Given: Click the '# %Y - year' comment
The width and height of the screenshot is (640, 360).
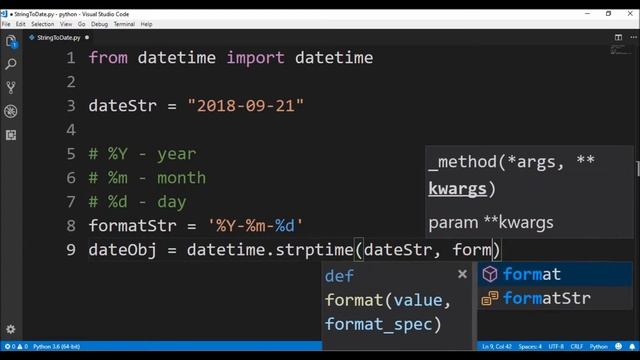Looking at the screenshot, I should [142, 154].
